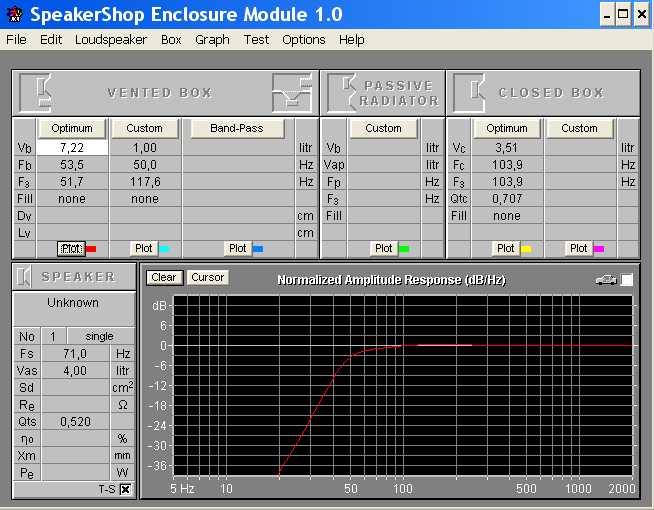Click the Vented Box Optimum button
This screenshot has width=654, height=510.
72,128
